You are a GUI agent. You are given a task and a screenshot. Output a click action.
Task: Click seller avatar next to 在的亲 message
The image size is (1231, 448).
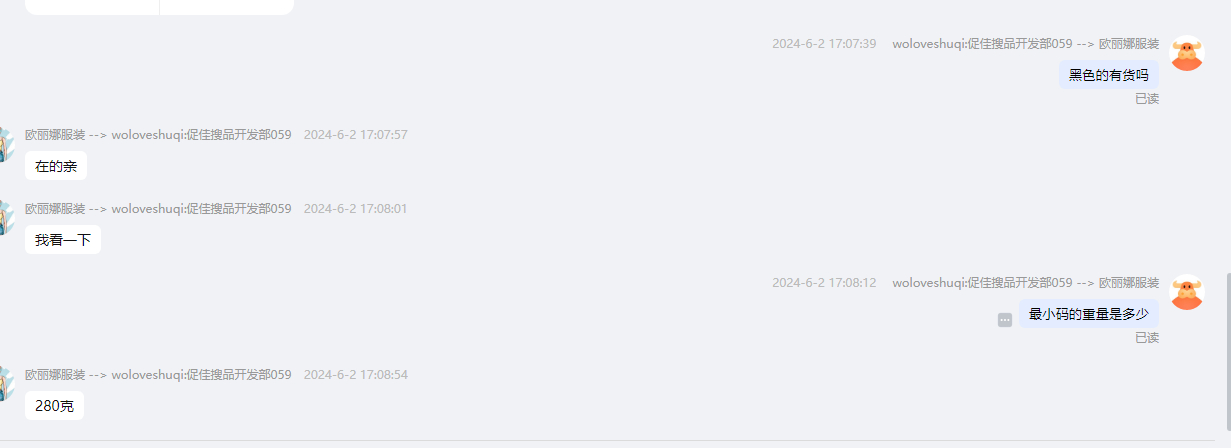point(6,145)
